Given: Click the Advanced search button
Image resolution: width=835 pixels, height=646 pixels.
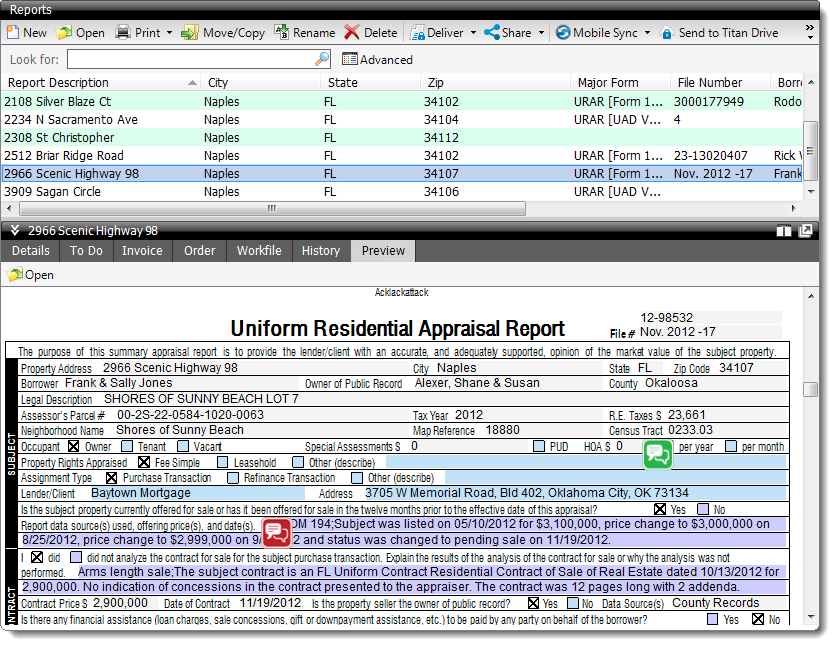Looking at the screenshot, I should coord(377,60).
